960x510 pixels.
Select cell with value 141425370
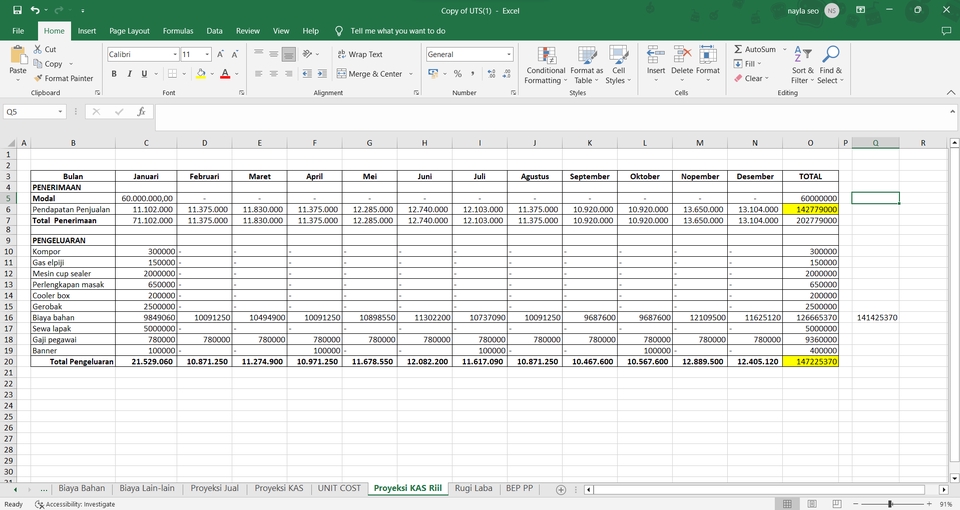(876, 318)
